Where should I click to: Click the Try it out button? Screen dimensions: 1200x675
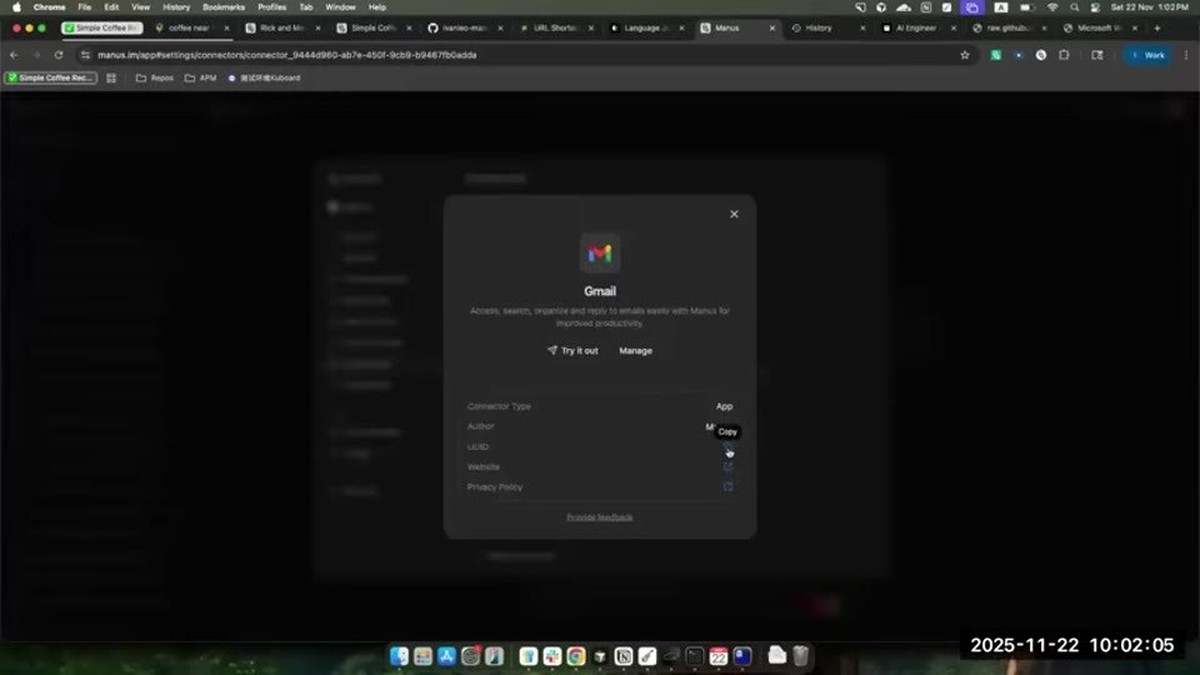tap(573, 351)
